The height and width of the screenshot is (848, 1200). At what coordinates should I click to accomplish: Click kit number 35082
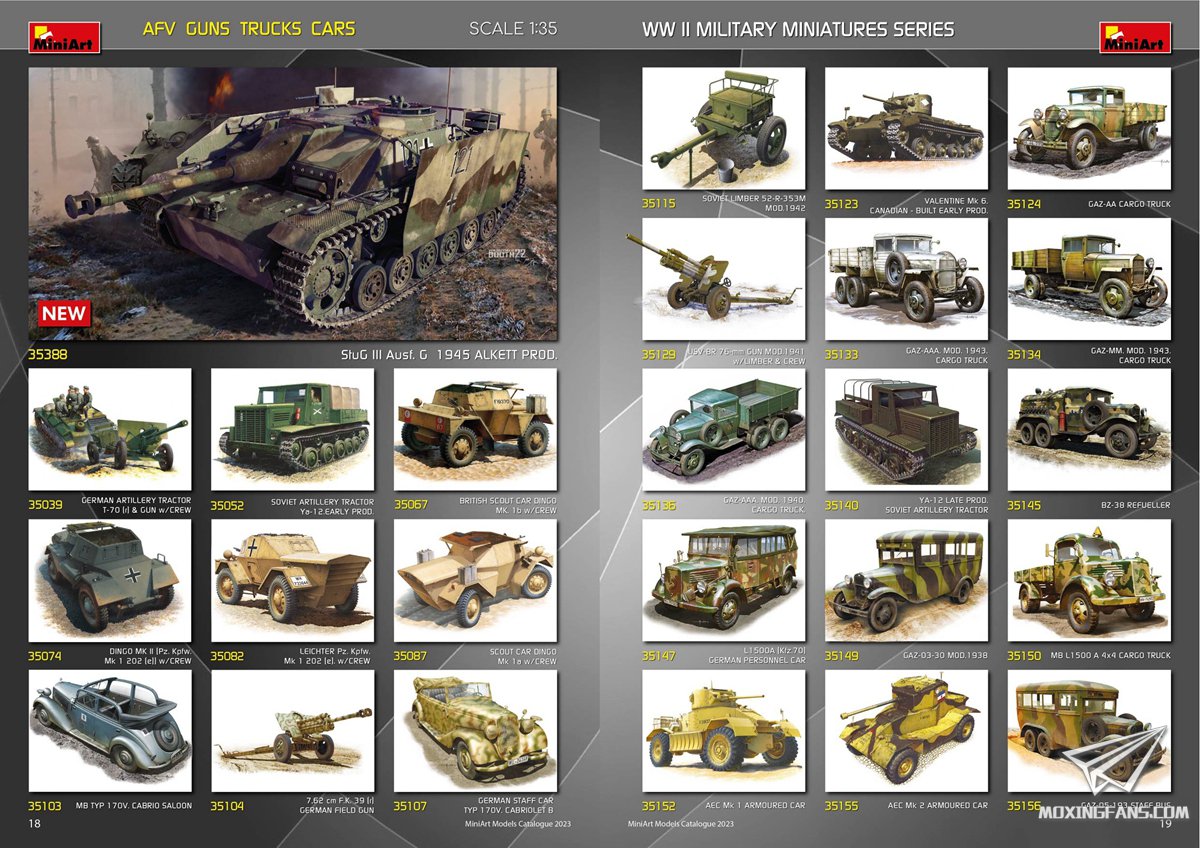coord(228,656)
